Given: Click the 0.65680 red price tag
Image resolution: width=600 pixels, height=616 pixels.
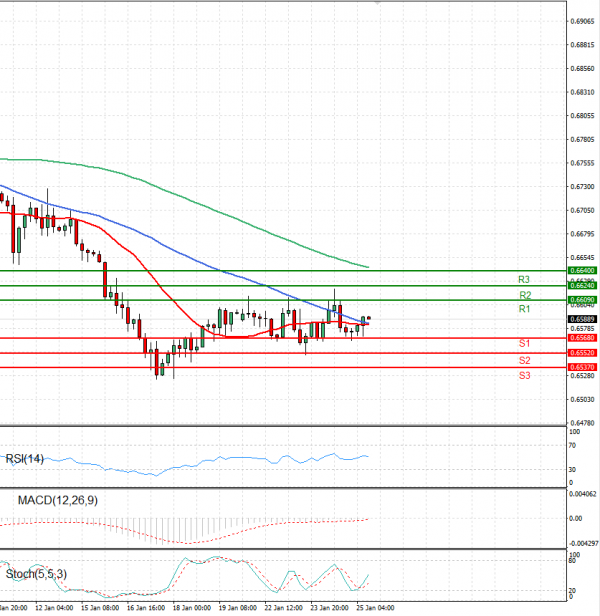Looking at the screenshot, I should point(583,337).
